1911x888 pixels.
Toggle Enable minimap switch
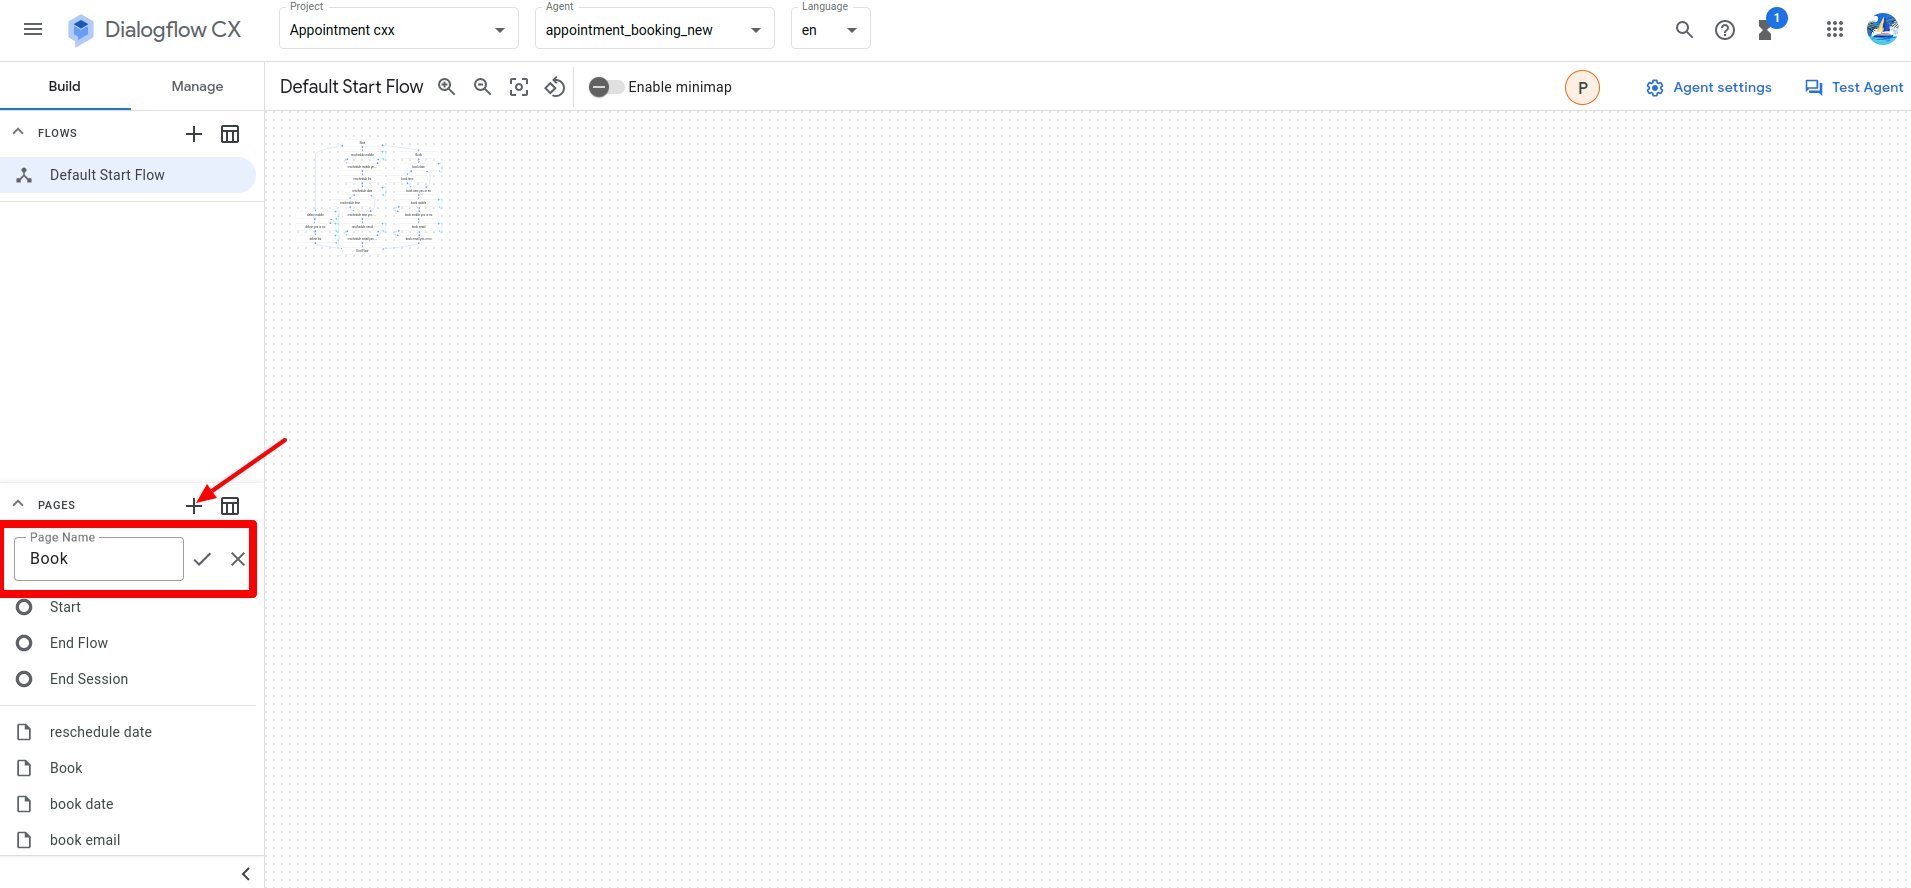pyautogui.click(x=606, y=87)
